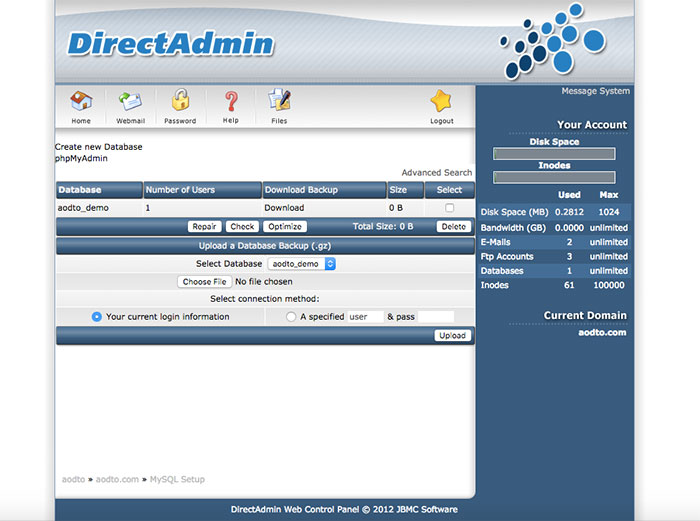
Task: Click the Upload button
Action: tap(453, 335)
